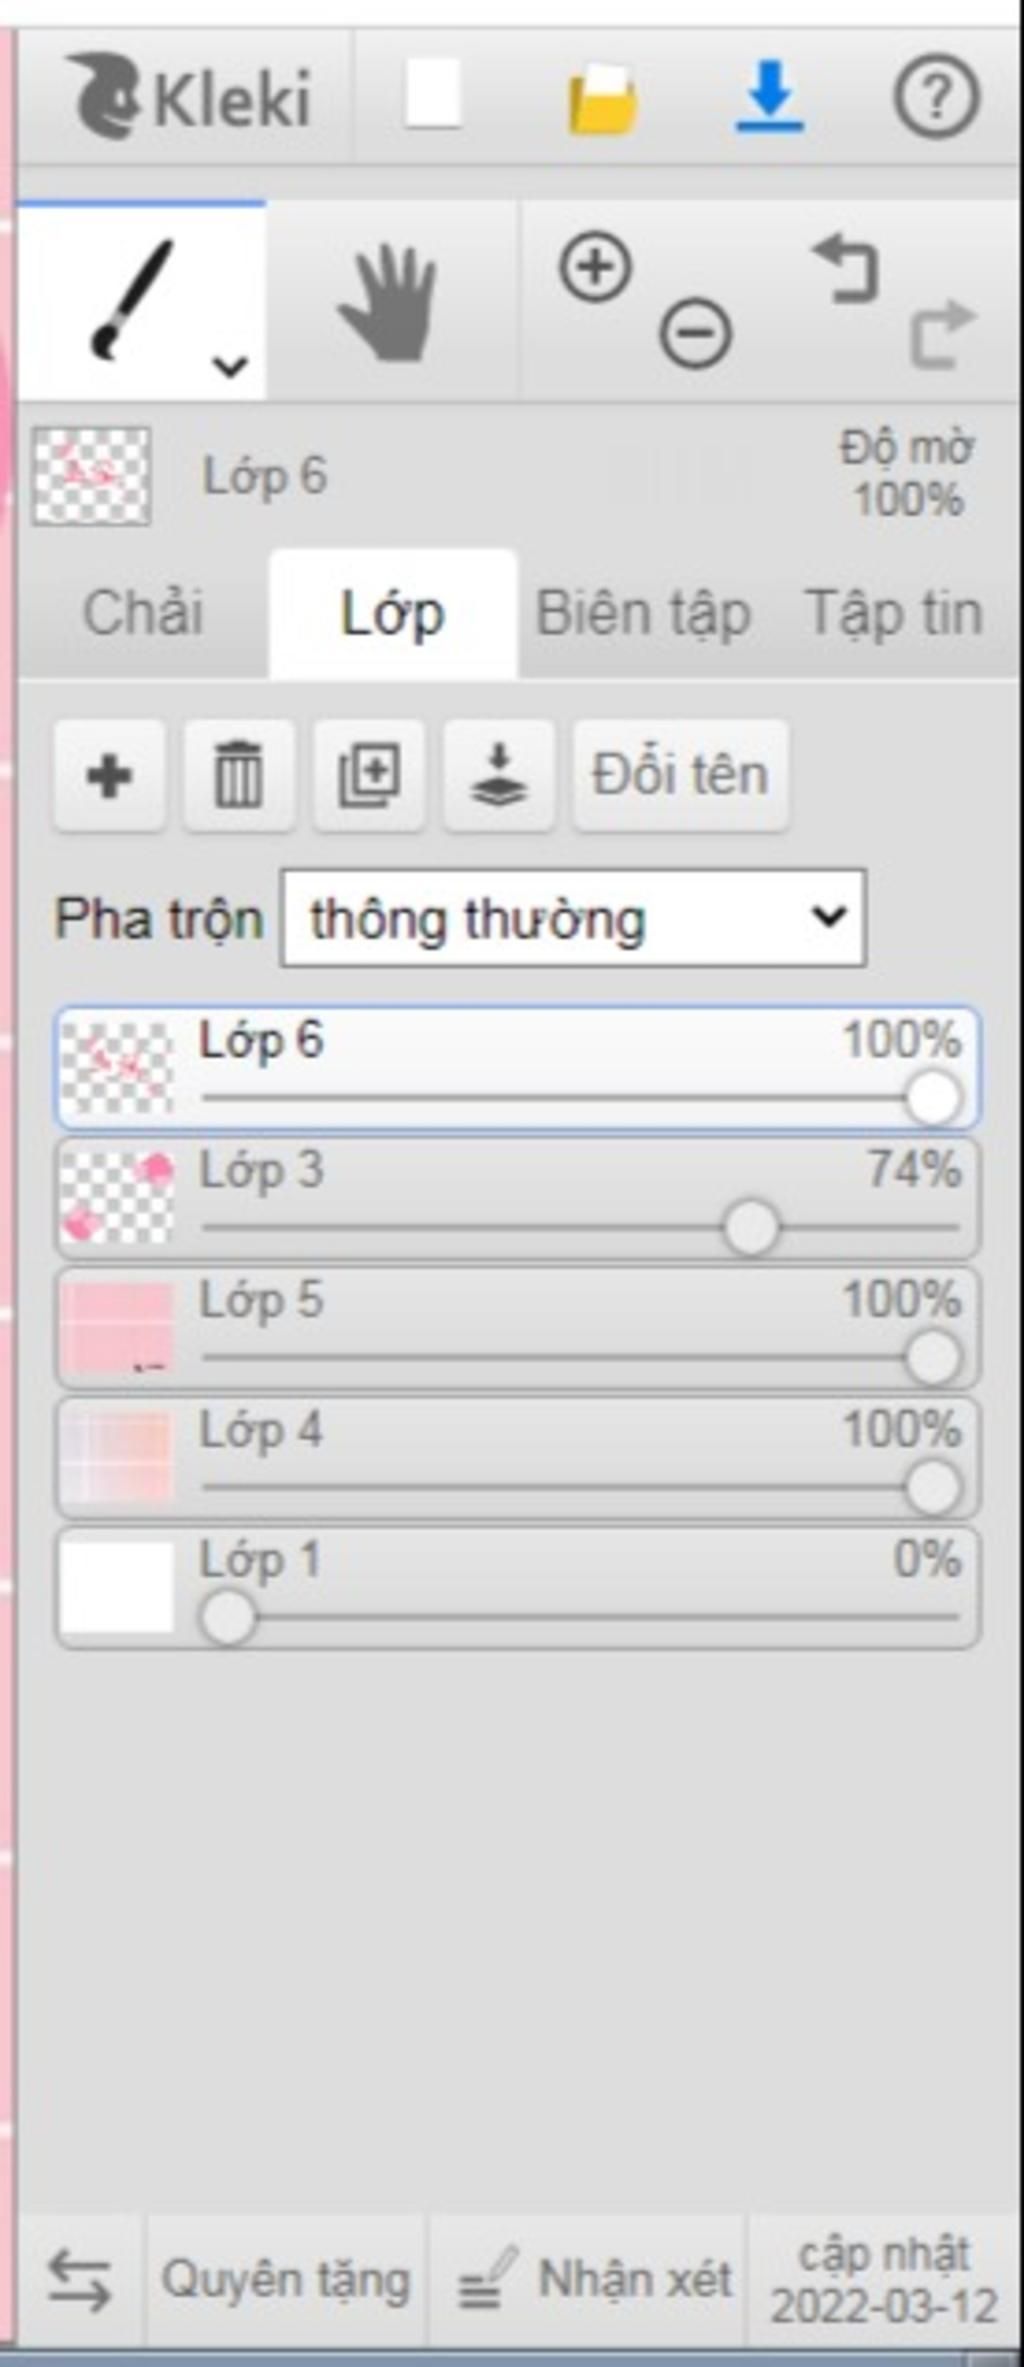Click the Lớp 3 opacity slider handle
This screenshot has height=2367, width=1024.
point(751,1227)
